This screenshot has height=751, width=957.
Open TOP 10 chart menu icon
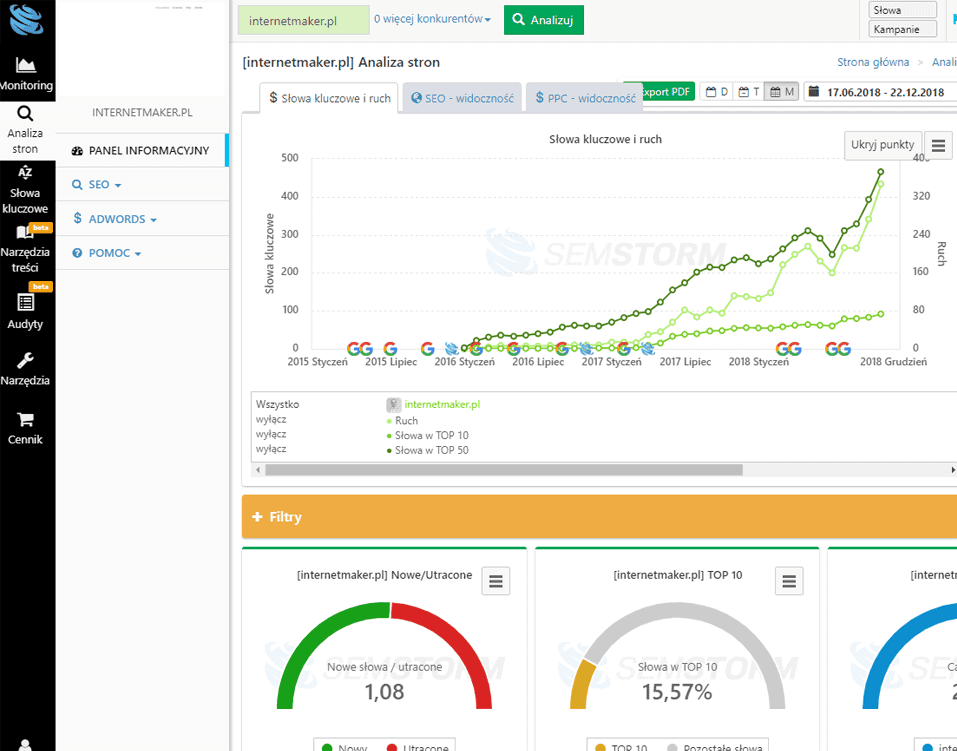789,581
